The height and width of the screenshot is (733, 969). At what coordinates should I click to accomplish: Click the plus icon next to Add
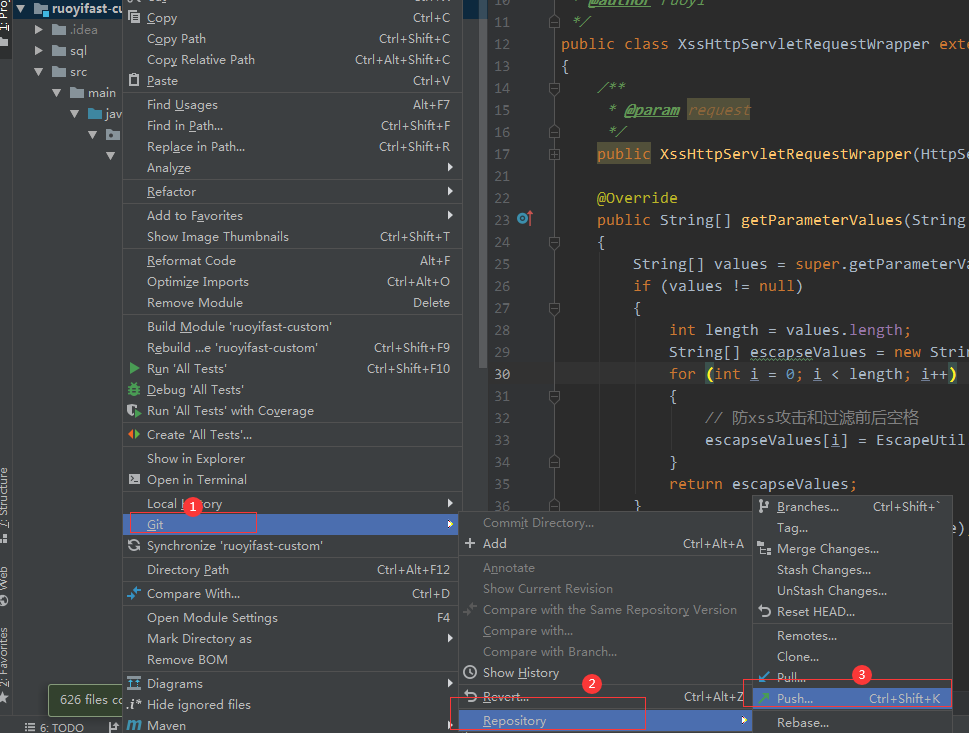[x=470, y=543]
